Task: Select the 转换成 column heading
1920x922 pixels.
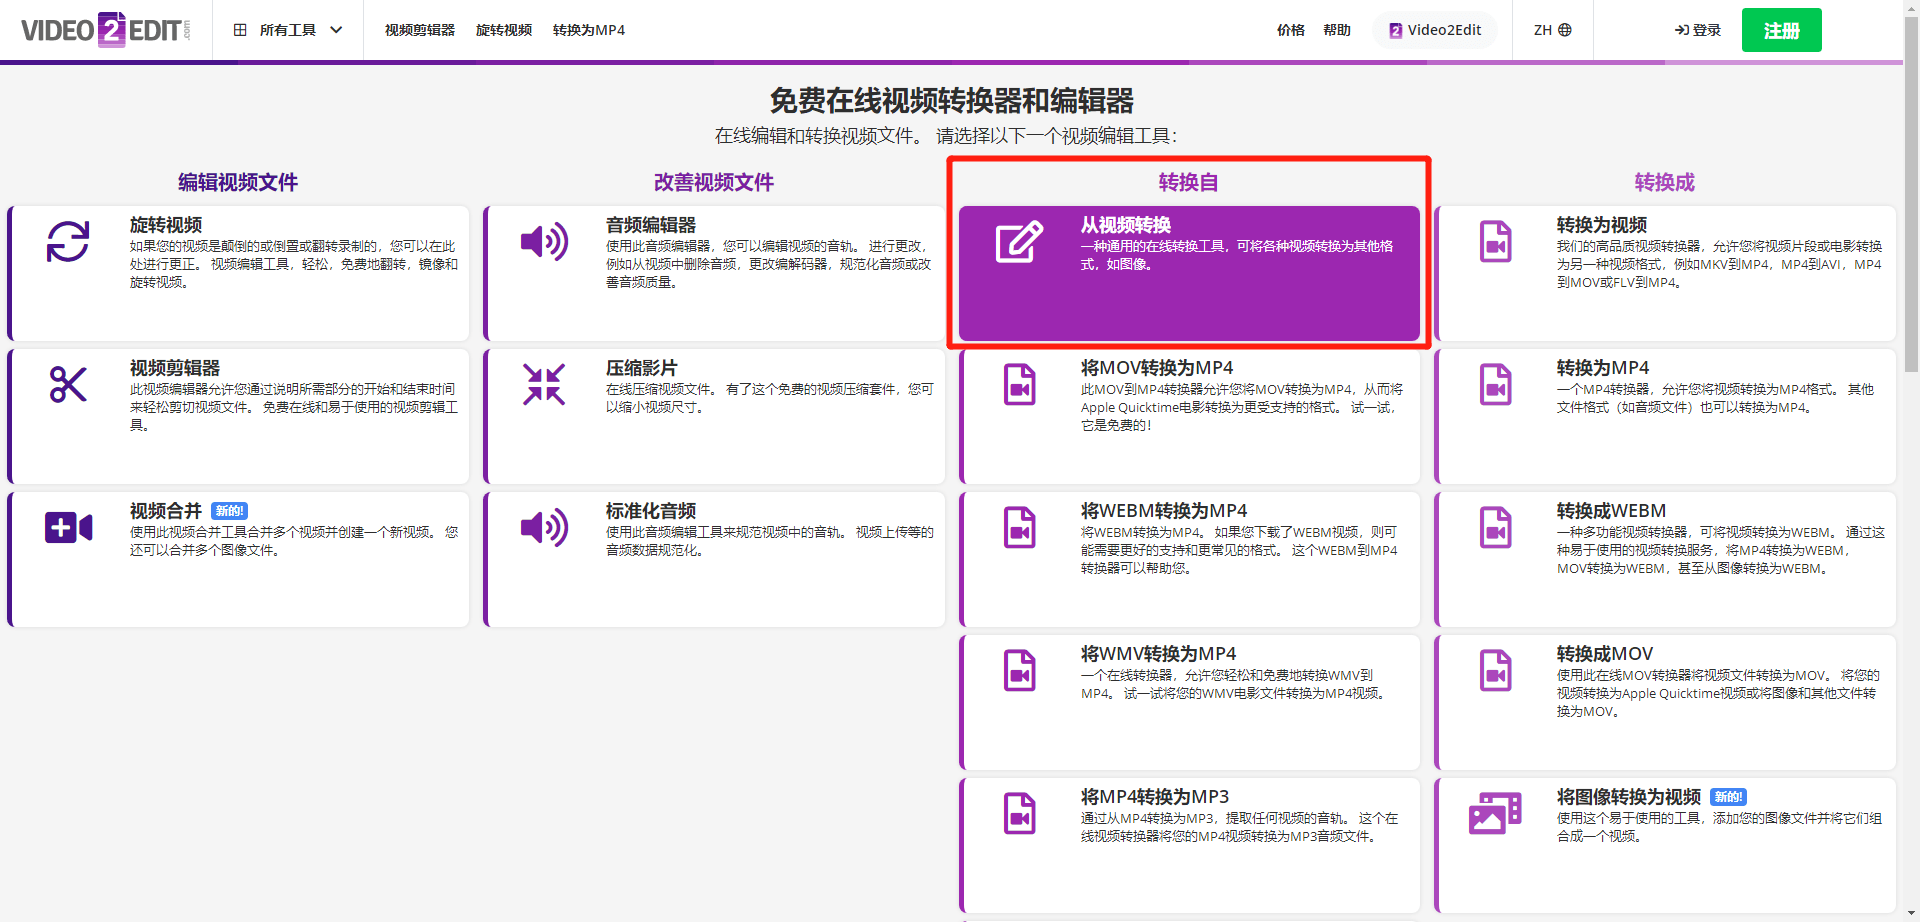Action: coord(1665,182)
